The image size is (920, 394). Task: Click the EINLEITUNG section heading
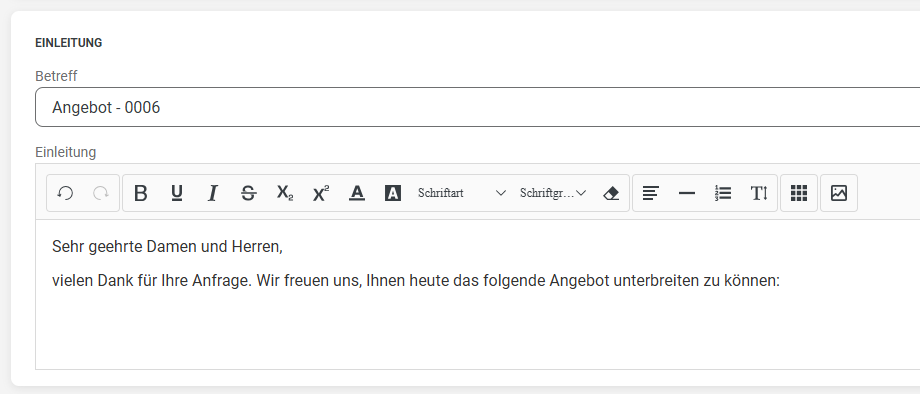(x=69, y=43)
